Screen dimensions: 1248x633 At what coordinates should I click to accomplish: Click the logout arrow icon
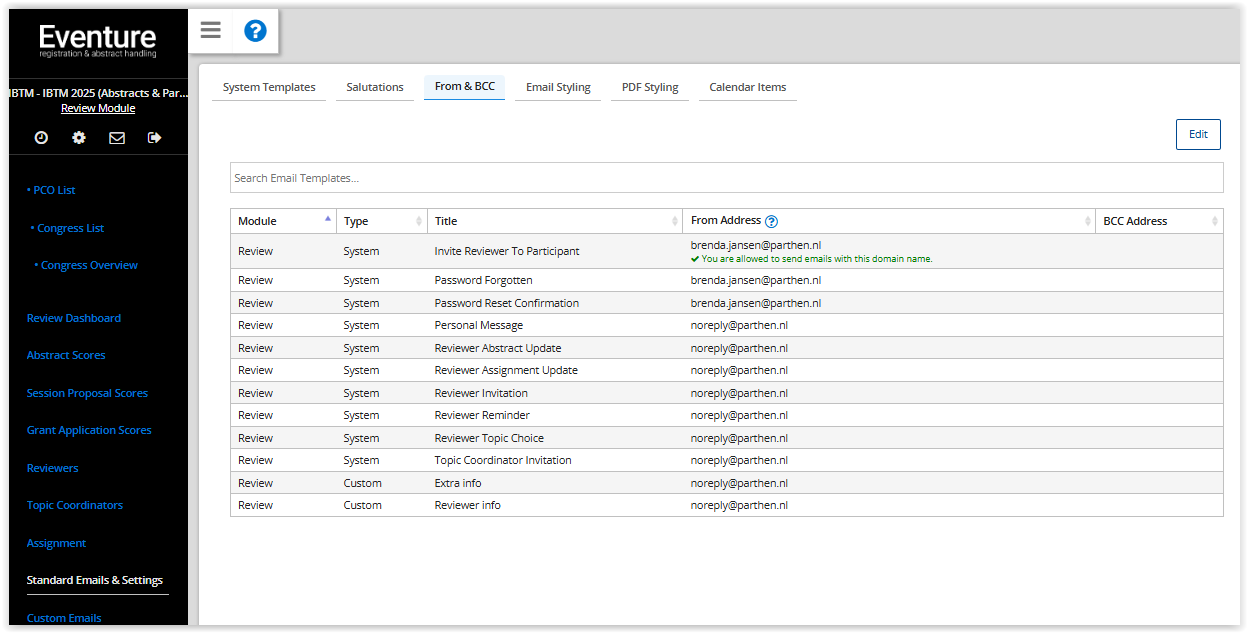click(154, 138)
